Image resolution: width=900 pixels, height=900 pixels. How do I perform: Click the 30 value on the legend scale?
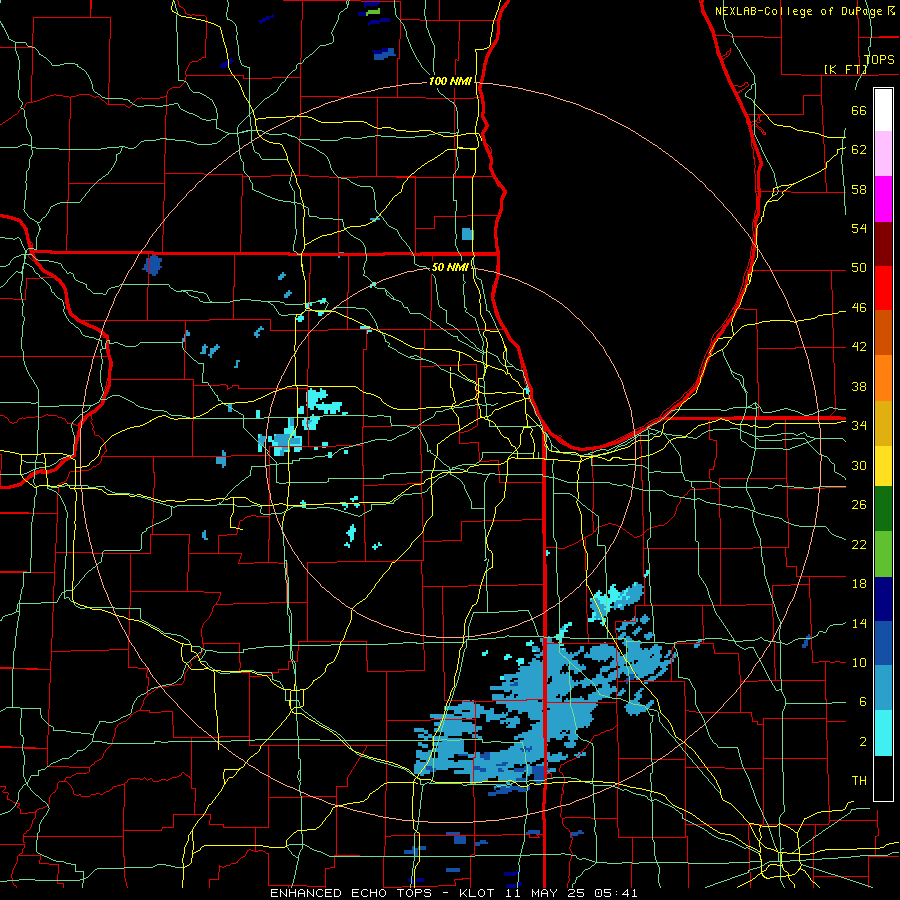(859, 465)
